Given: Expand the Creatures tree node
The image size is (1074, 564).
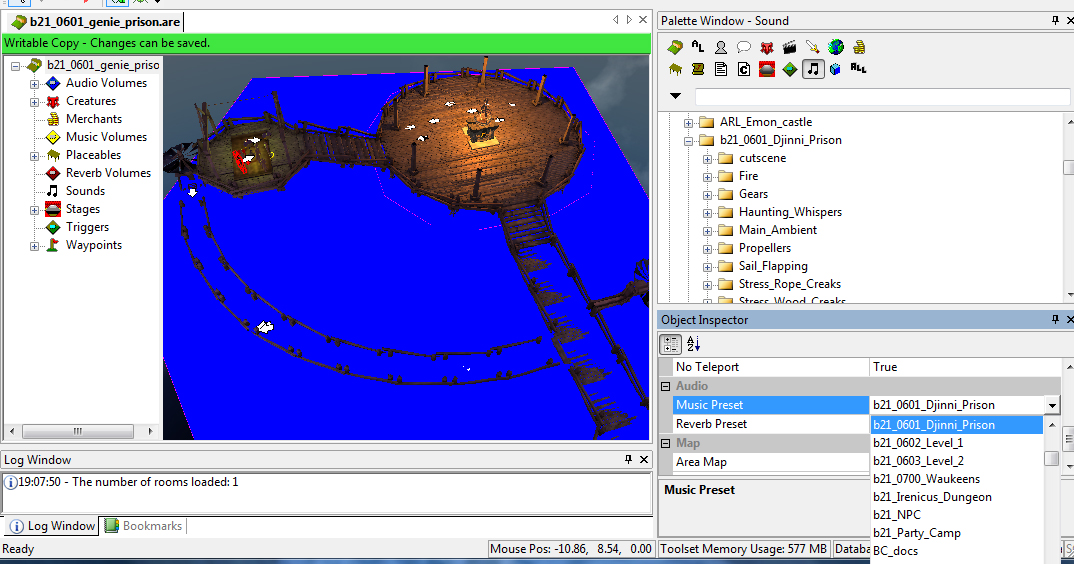Looking at the screenshot, I should [x=34, y=101].
